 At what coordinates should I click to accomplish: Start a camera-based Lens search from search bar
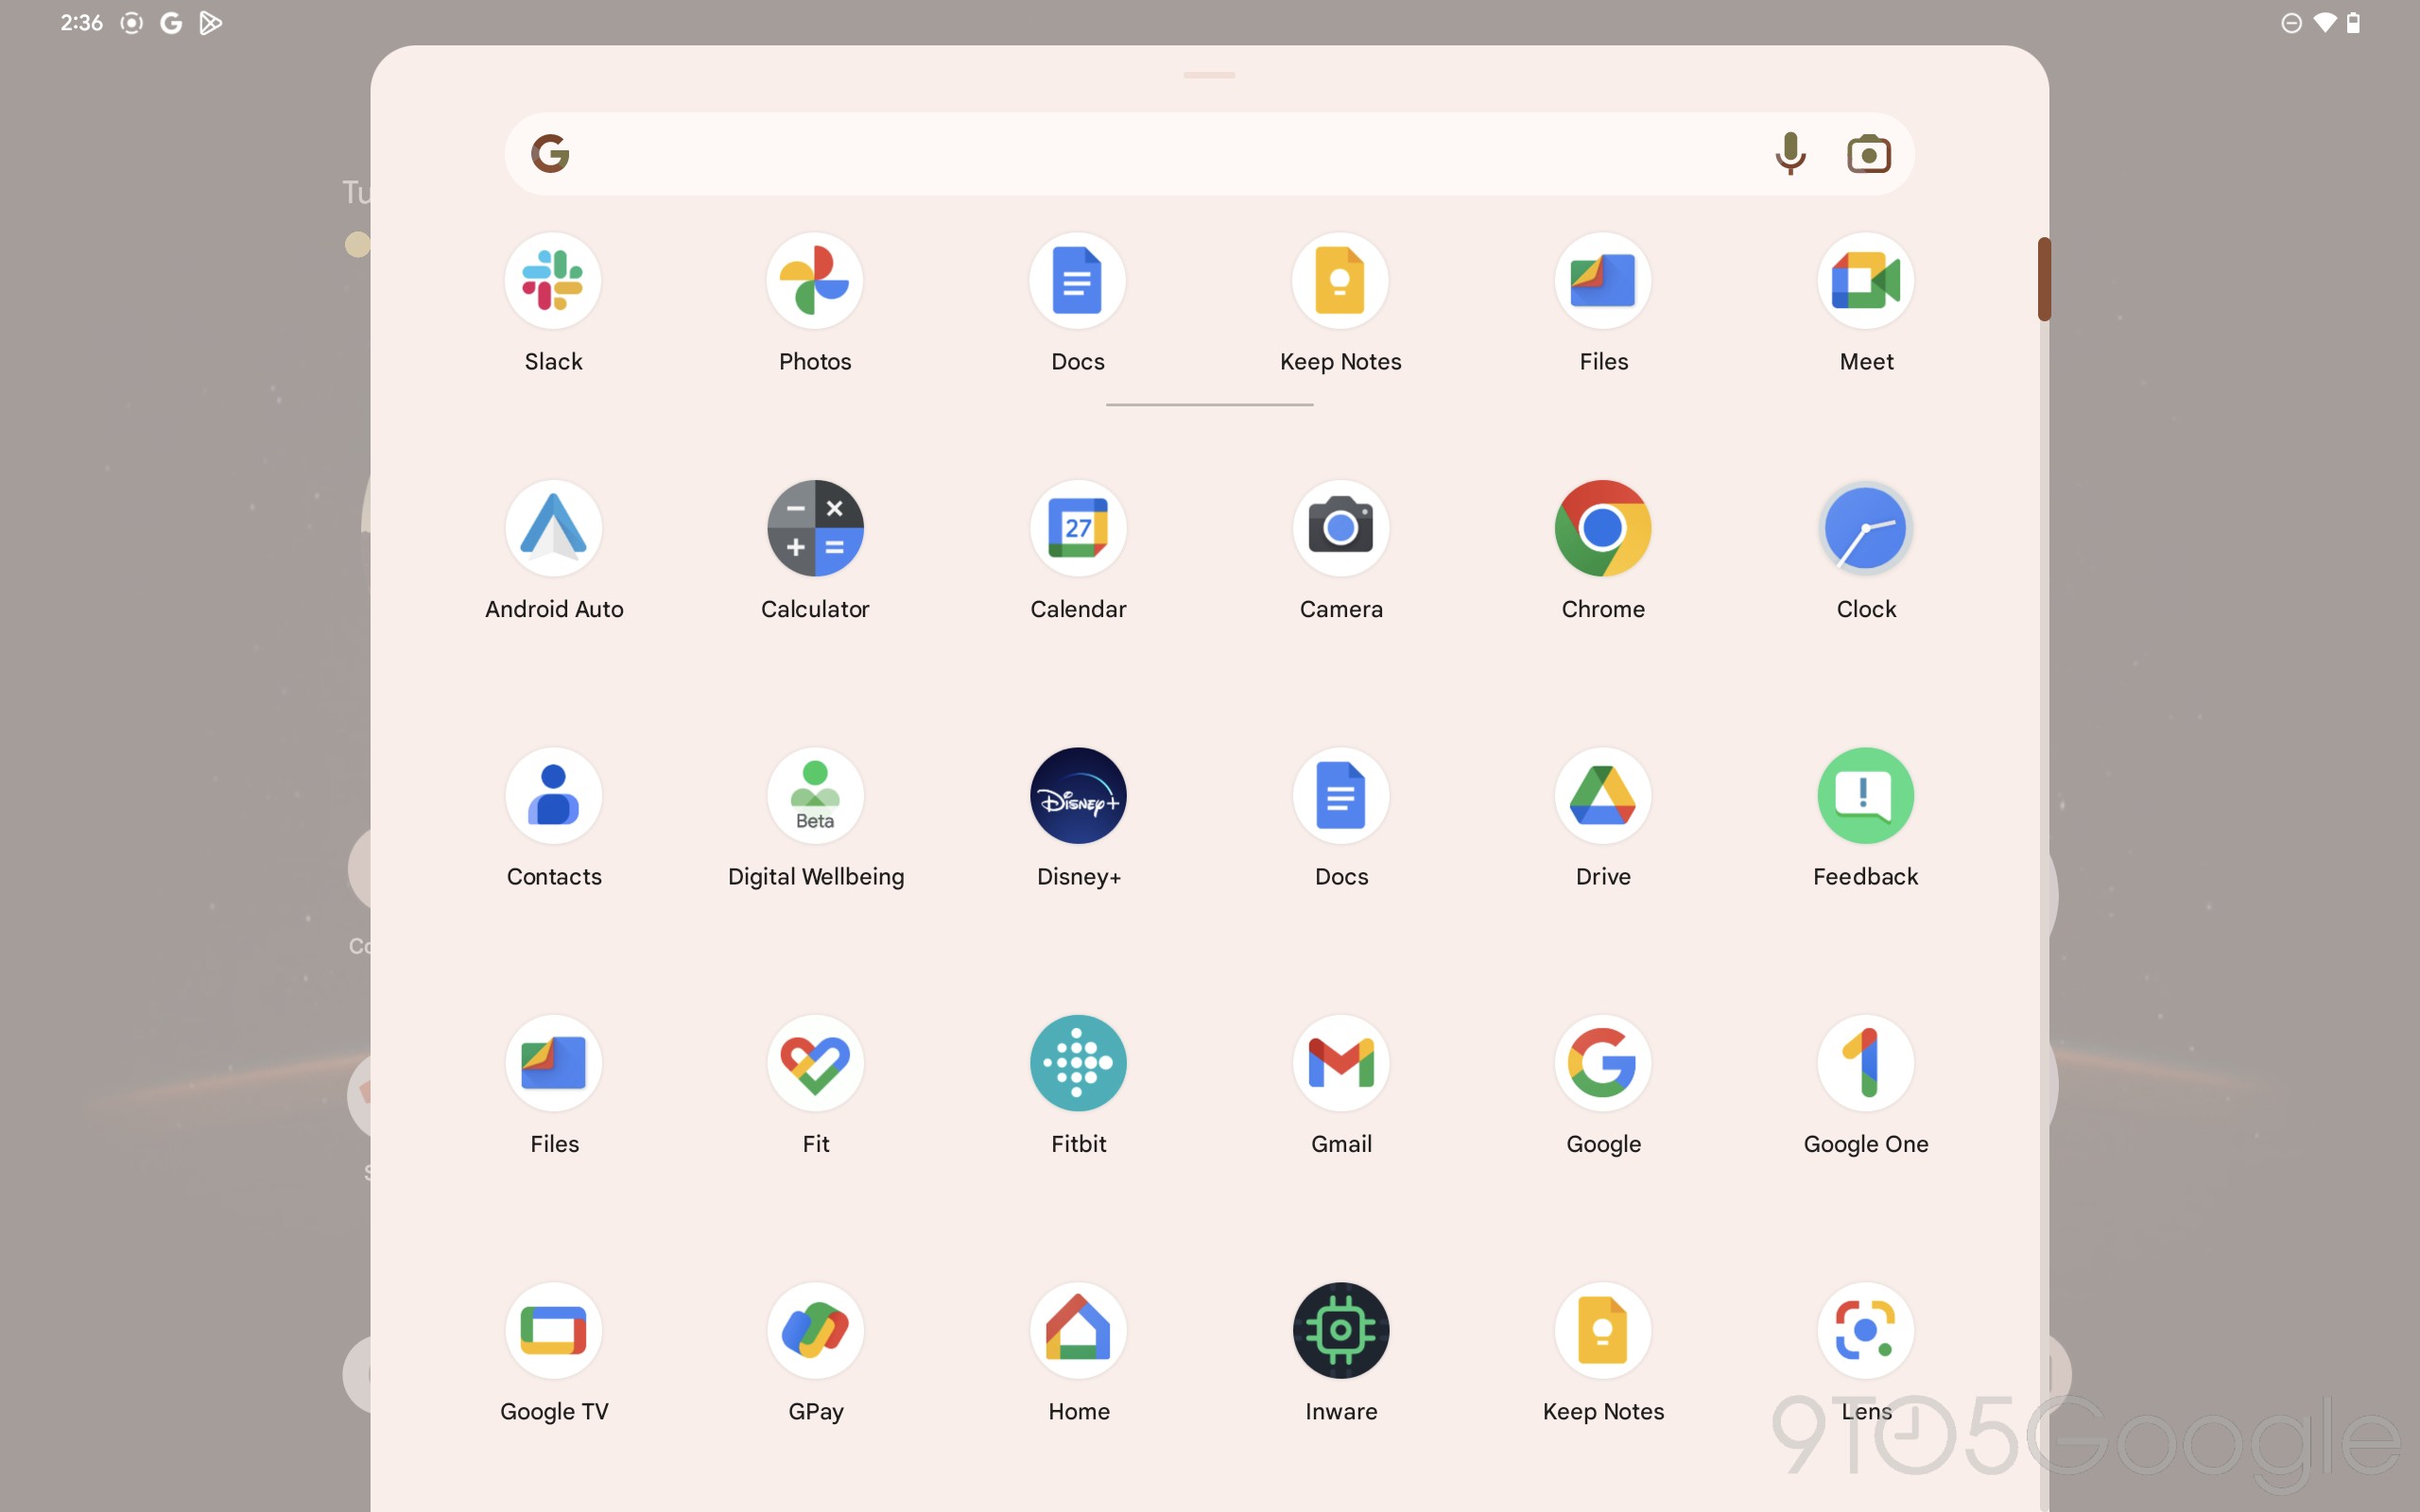1869,153
